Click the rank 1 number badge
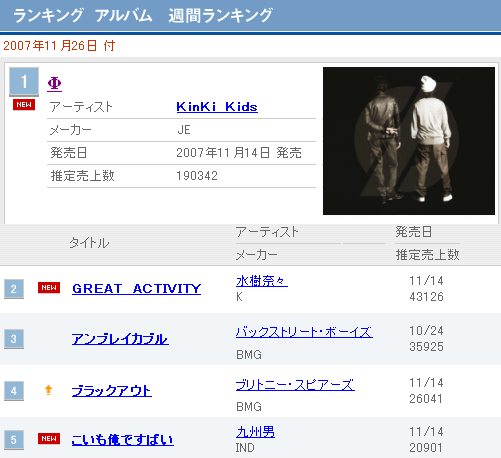The width and height of the screenshot is (501, 458). (24, 82)
